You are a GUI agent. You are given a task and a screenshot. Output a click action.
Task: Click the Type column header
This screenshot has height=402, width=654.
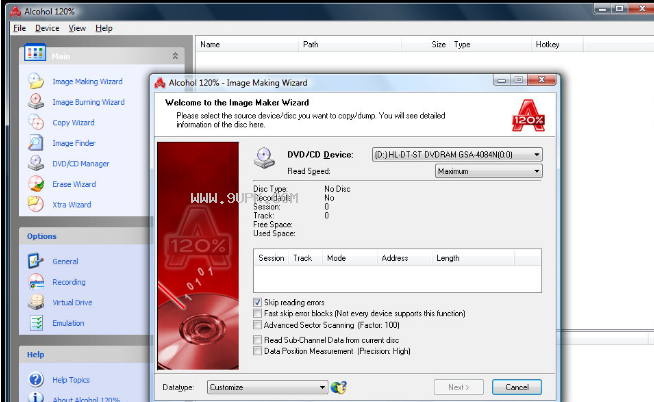(x=490, y=44)
